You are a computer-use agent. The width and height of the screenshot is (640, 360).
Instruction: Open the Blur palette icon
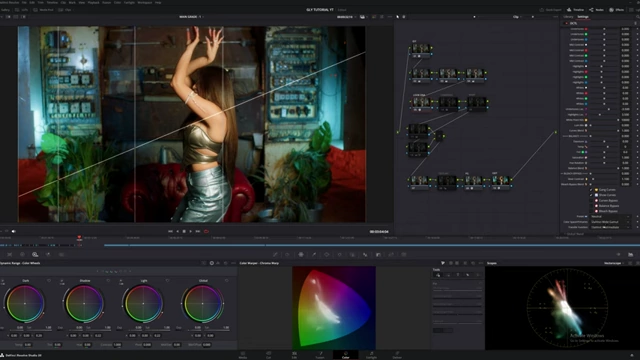[365, 254]
